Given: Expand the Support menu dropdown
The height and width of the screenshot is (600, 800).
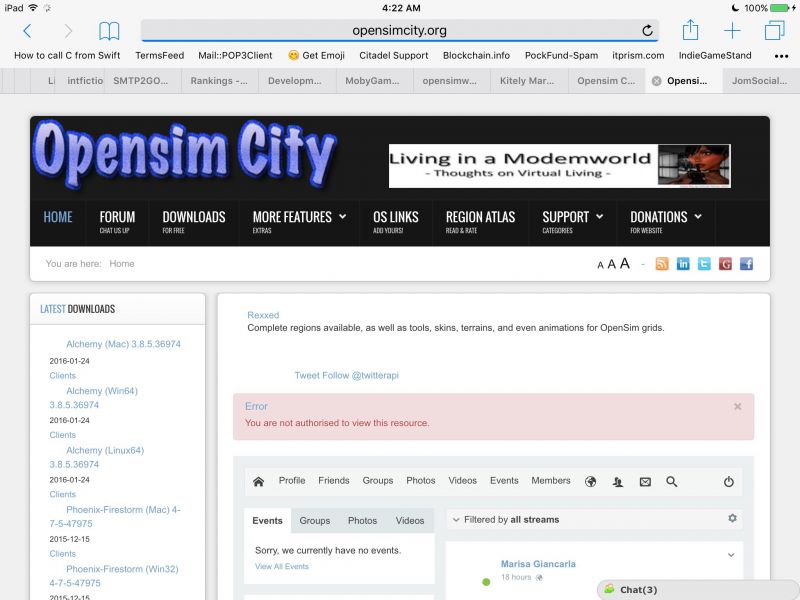Looking at the screenshot, I should (x=572, y=222).
